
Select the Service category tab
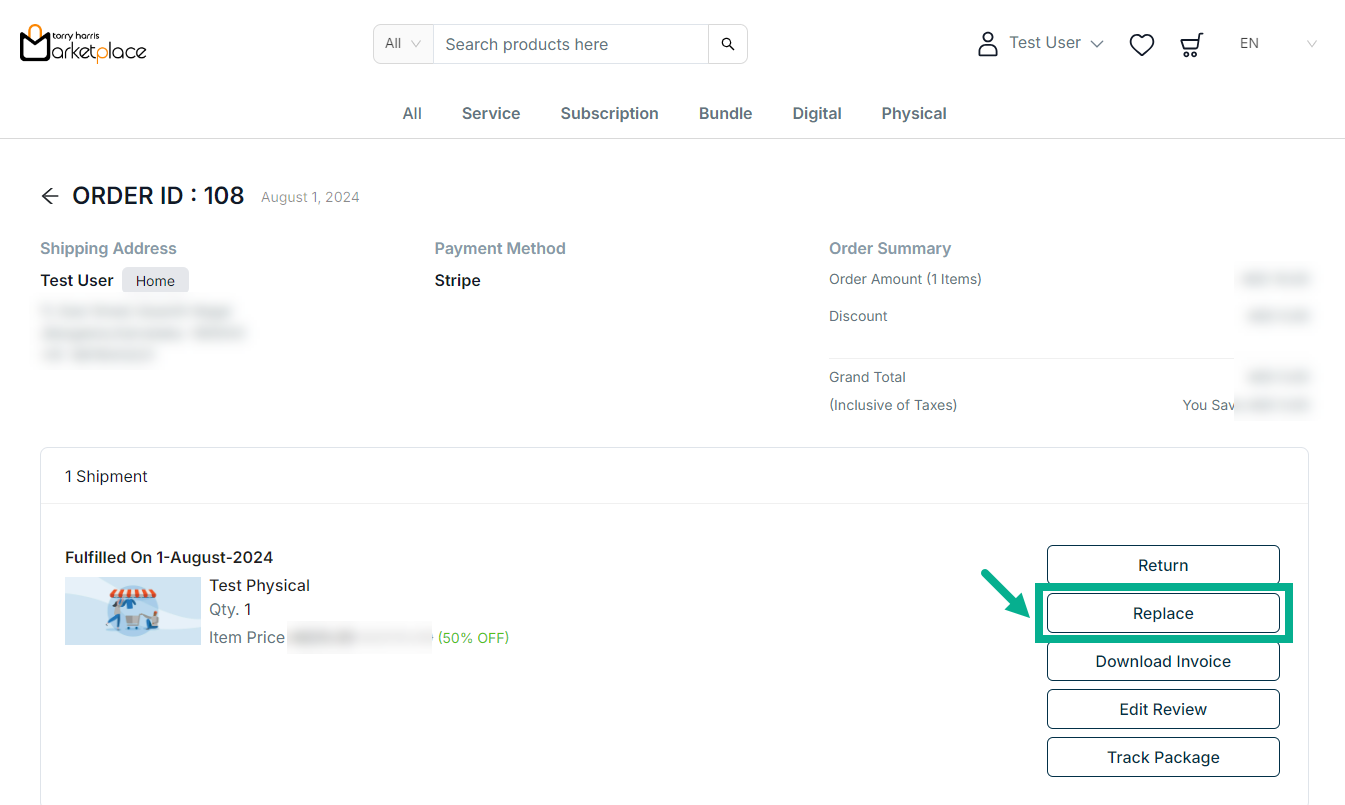pyautogui.click(x=490, y=113)
